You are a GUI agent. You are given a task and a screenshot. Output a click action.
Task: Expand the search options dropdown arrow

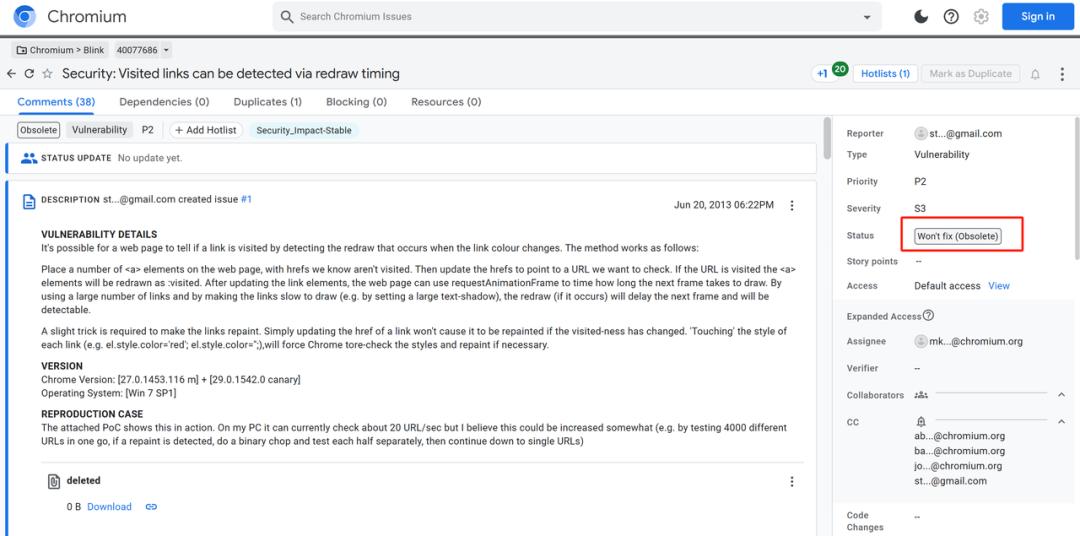click(866, 17)
